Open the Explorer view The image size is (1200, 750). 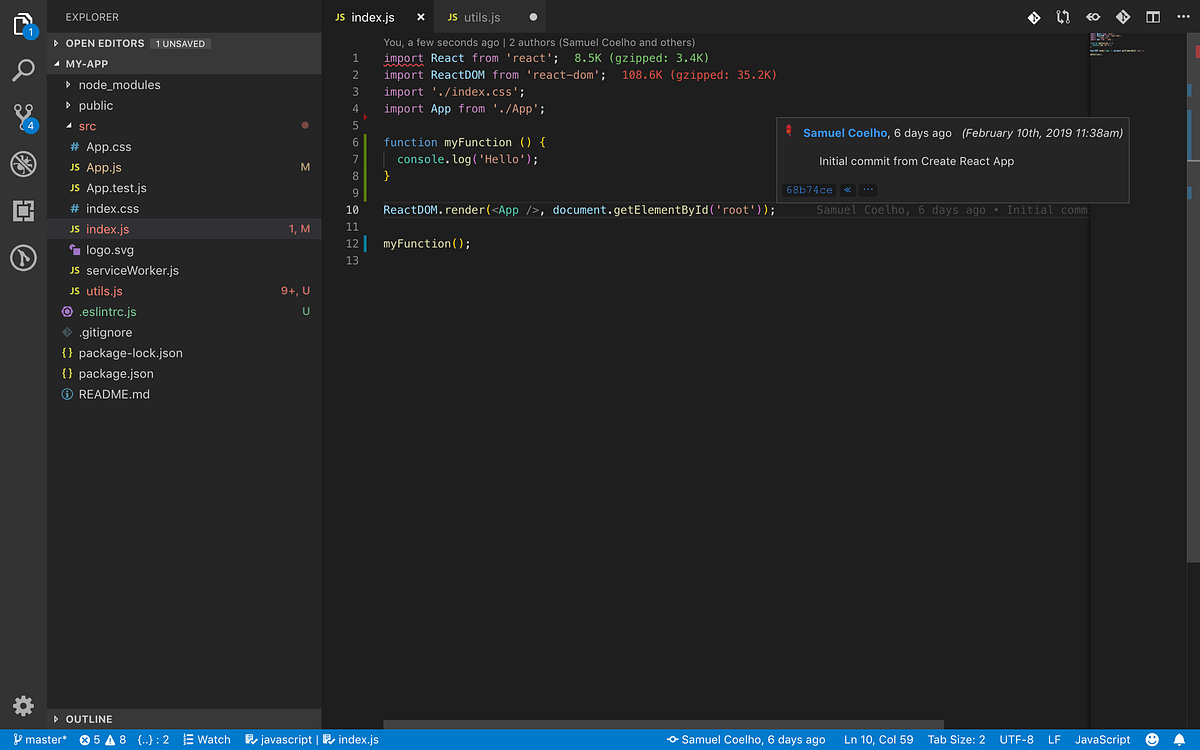click(x=22, y=24)
